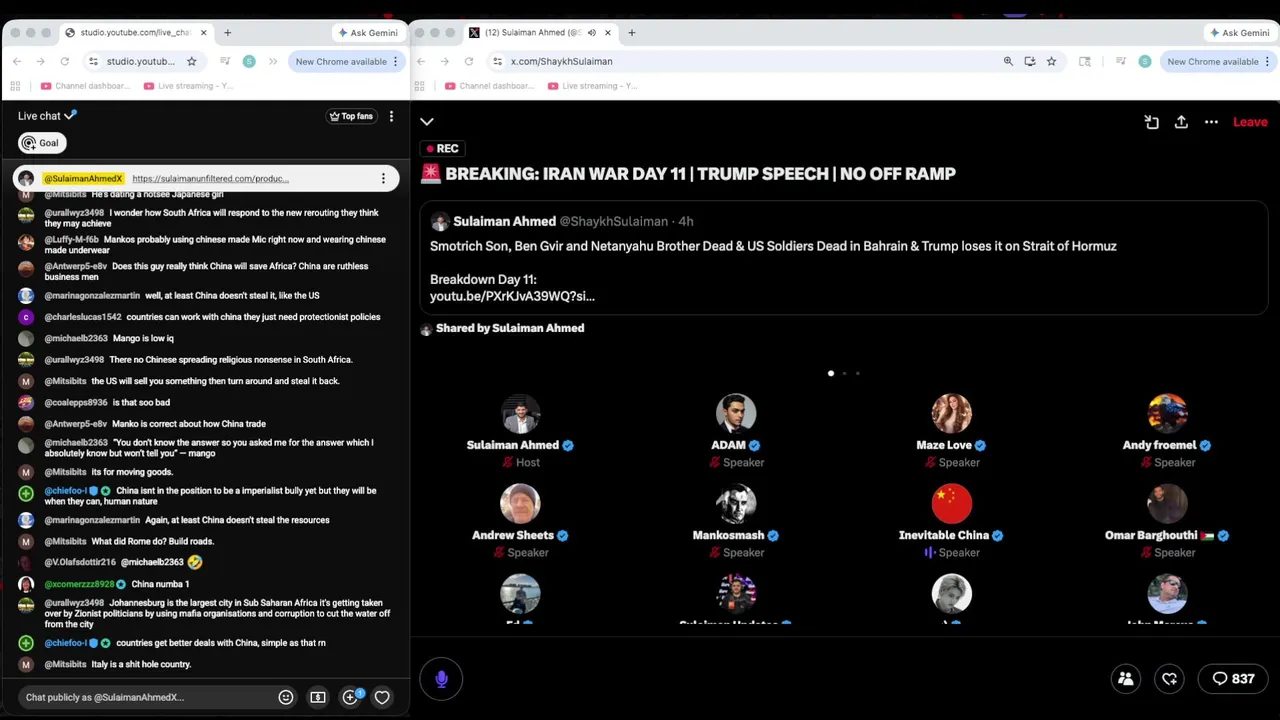
Task: Bookmark the x.com page with the star icon
Action: pyautogui.click(x=1051, y=62)
